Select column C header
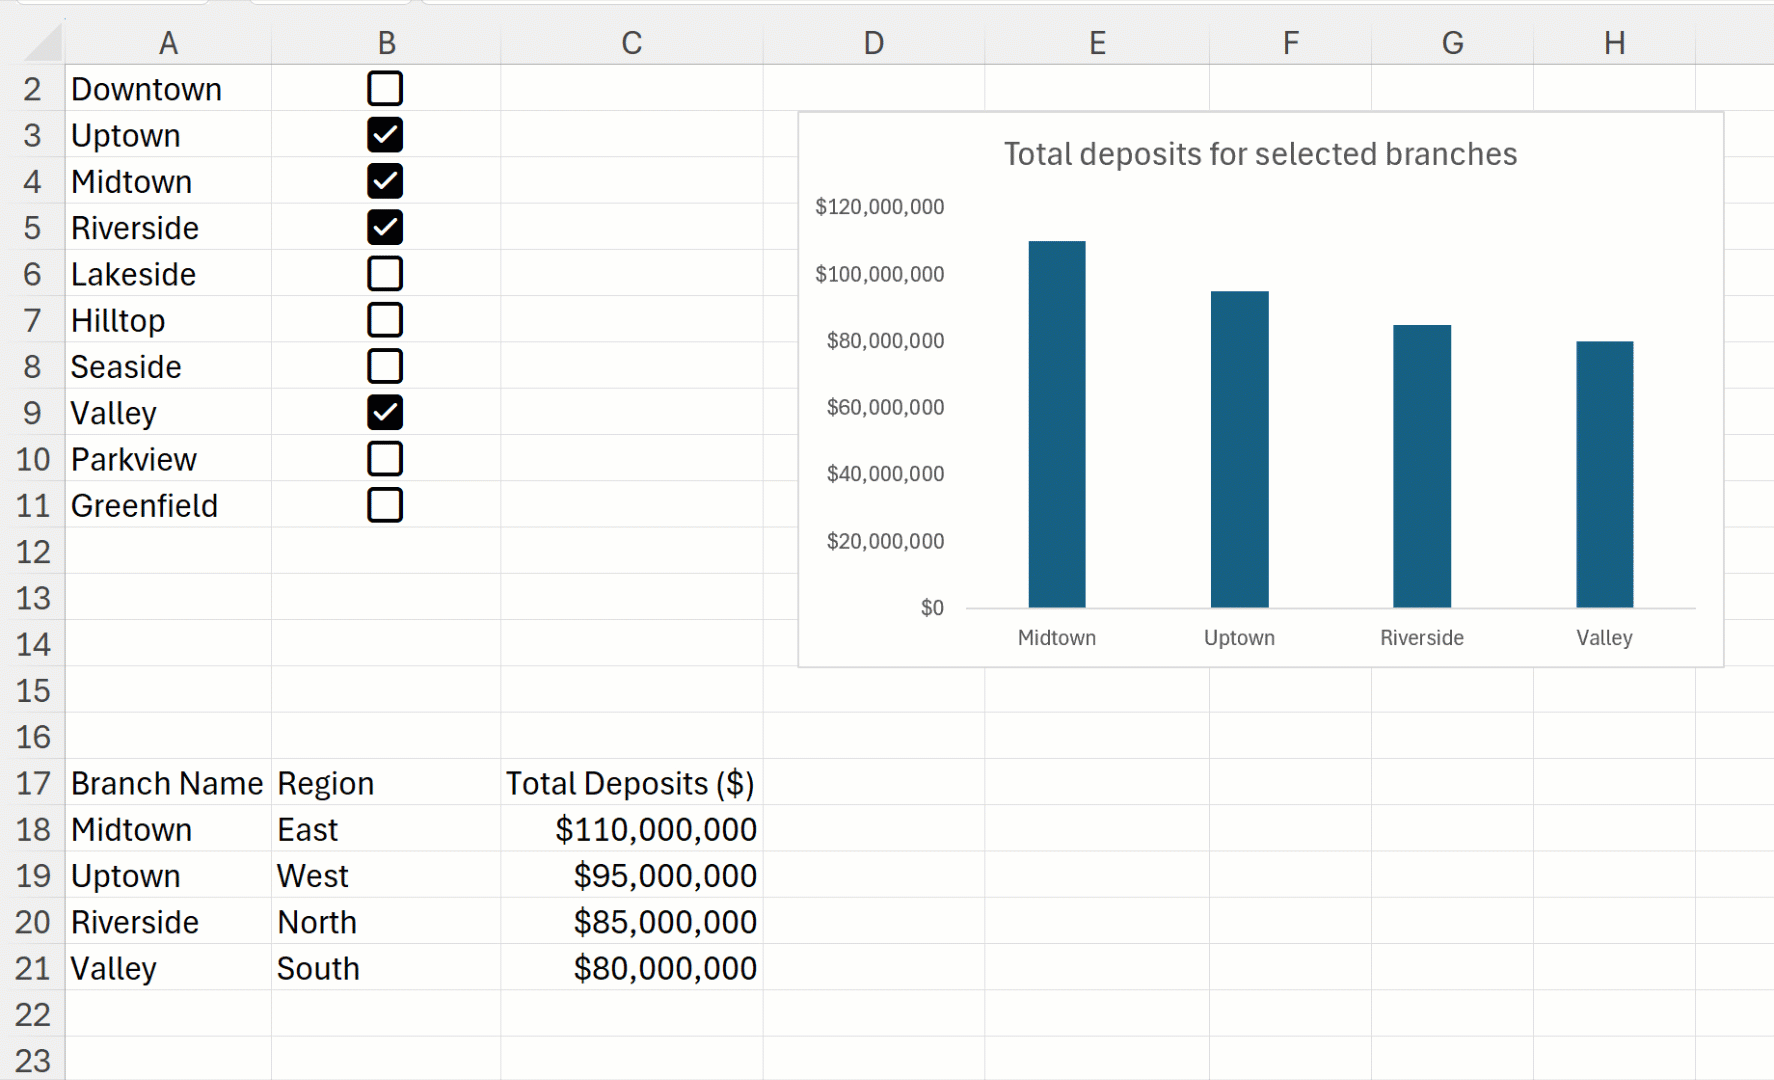This screenshot has width=1774, height=1080. click(631, 43)
